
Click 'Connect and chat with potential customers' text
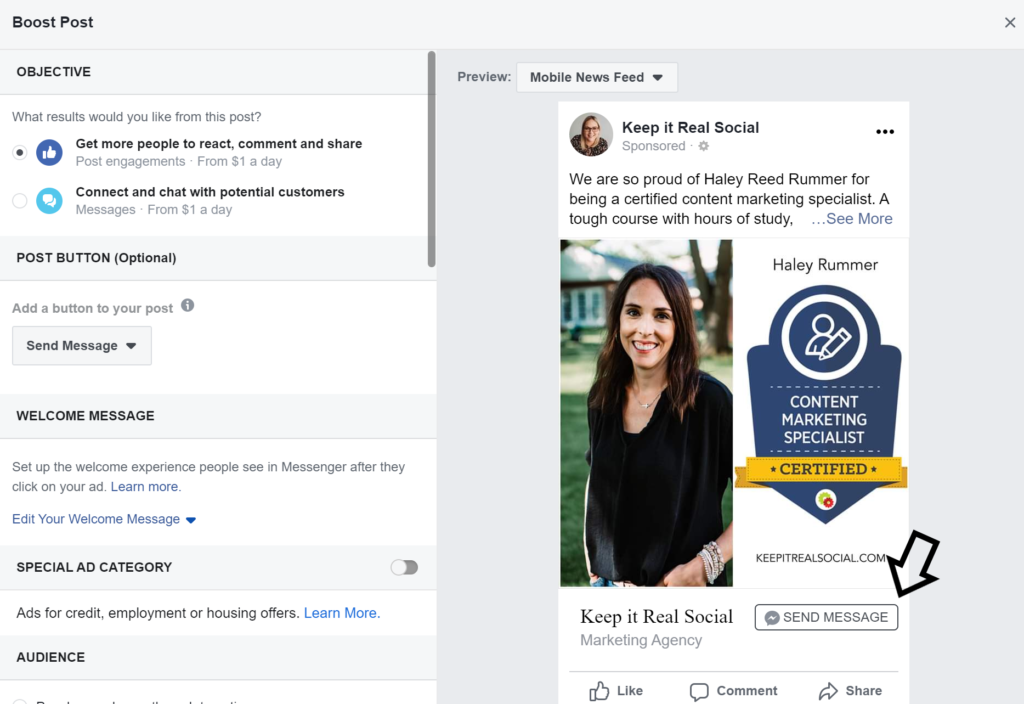(210, 192)
